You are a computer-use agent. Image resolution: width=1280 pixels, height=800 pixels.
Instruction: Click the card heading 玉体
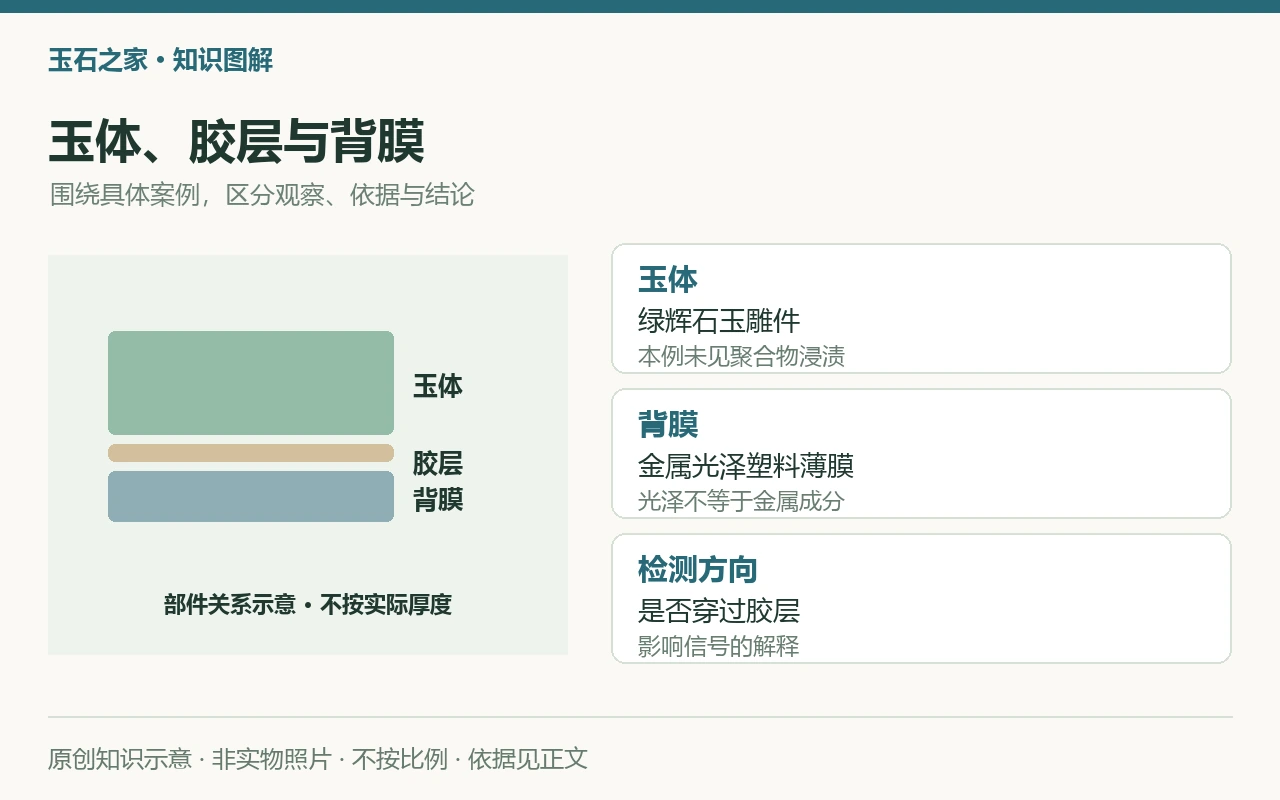pyautogui.click(x=668, y=280)
